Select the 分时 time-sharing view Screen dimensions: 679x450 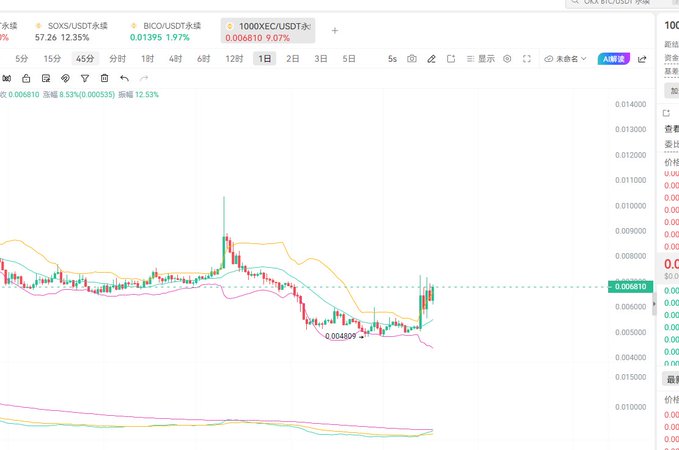(117, 59)
